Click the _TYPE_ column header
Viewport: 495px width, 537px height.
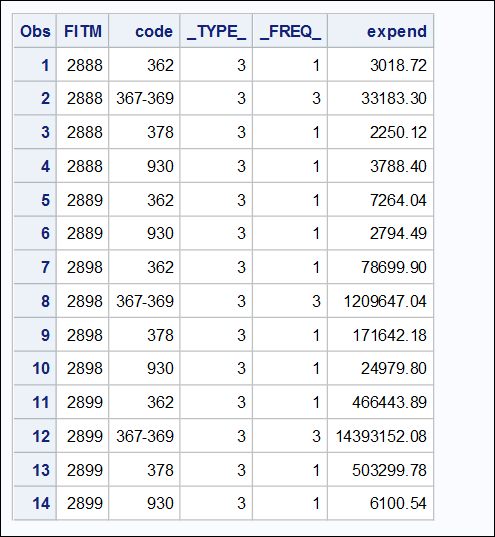coord(216,32)
